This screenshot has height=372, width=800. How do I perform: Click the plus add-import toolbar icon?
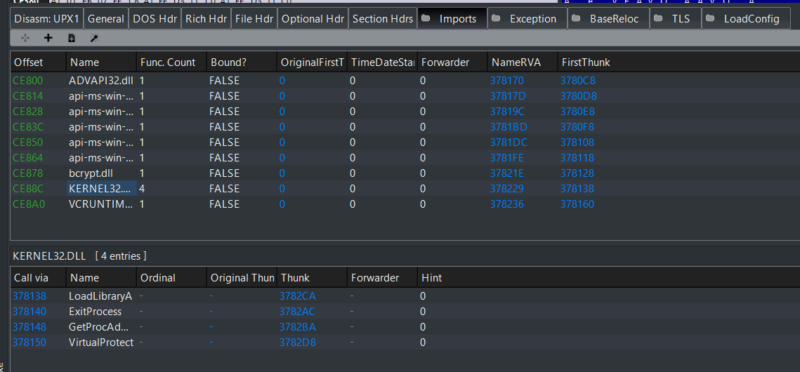[48, 38]
